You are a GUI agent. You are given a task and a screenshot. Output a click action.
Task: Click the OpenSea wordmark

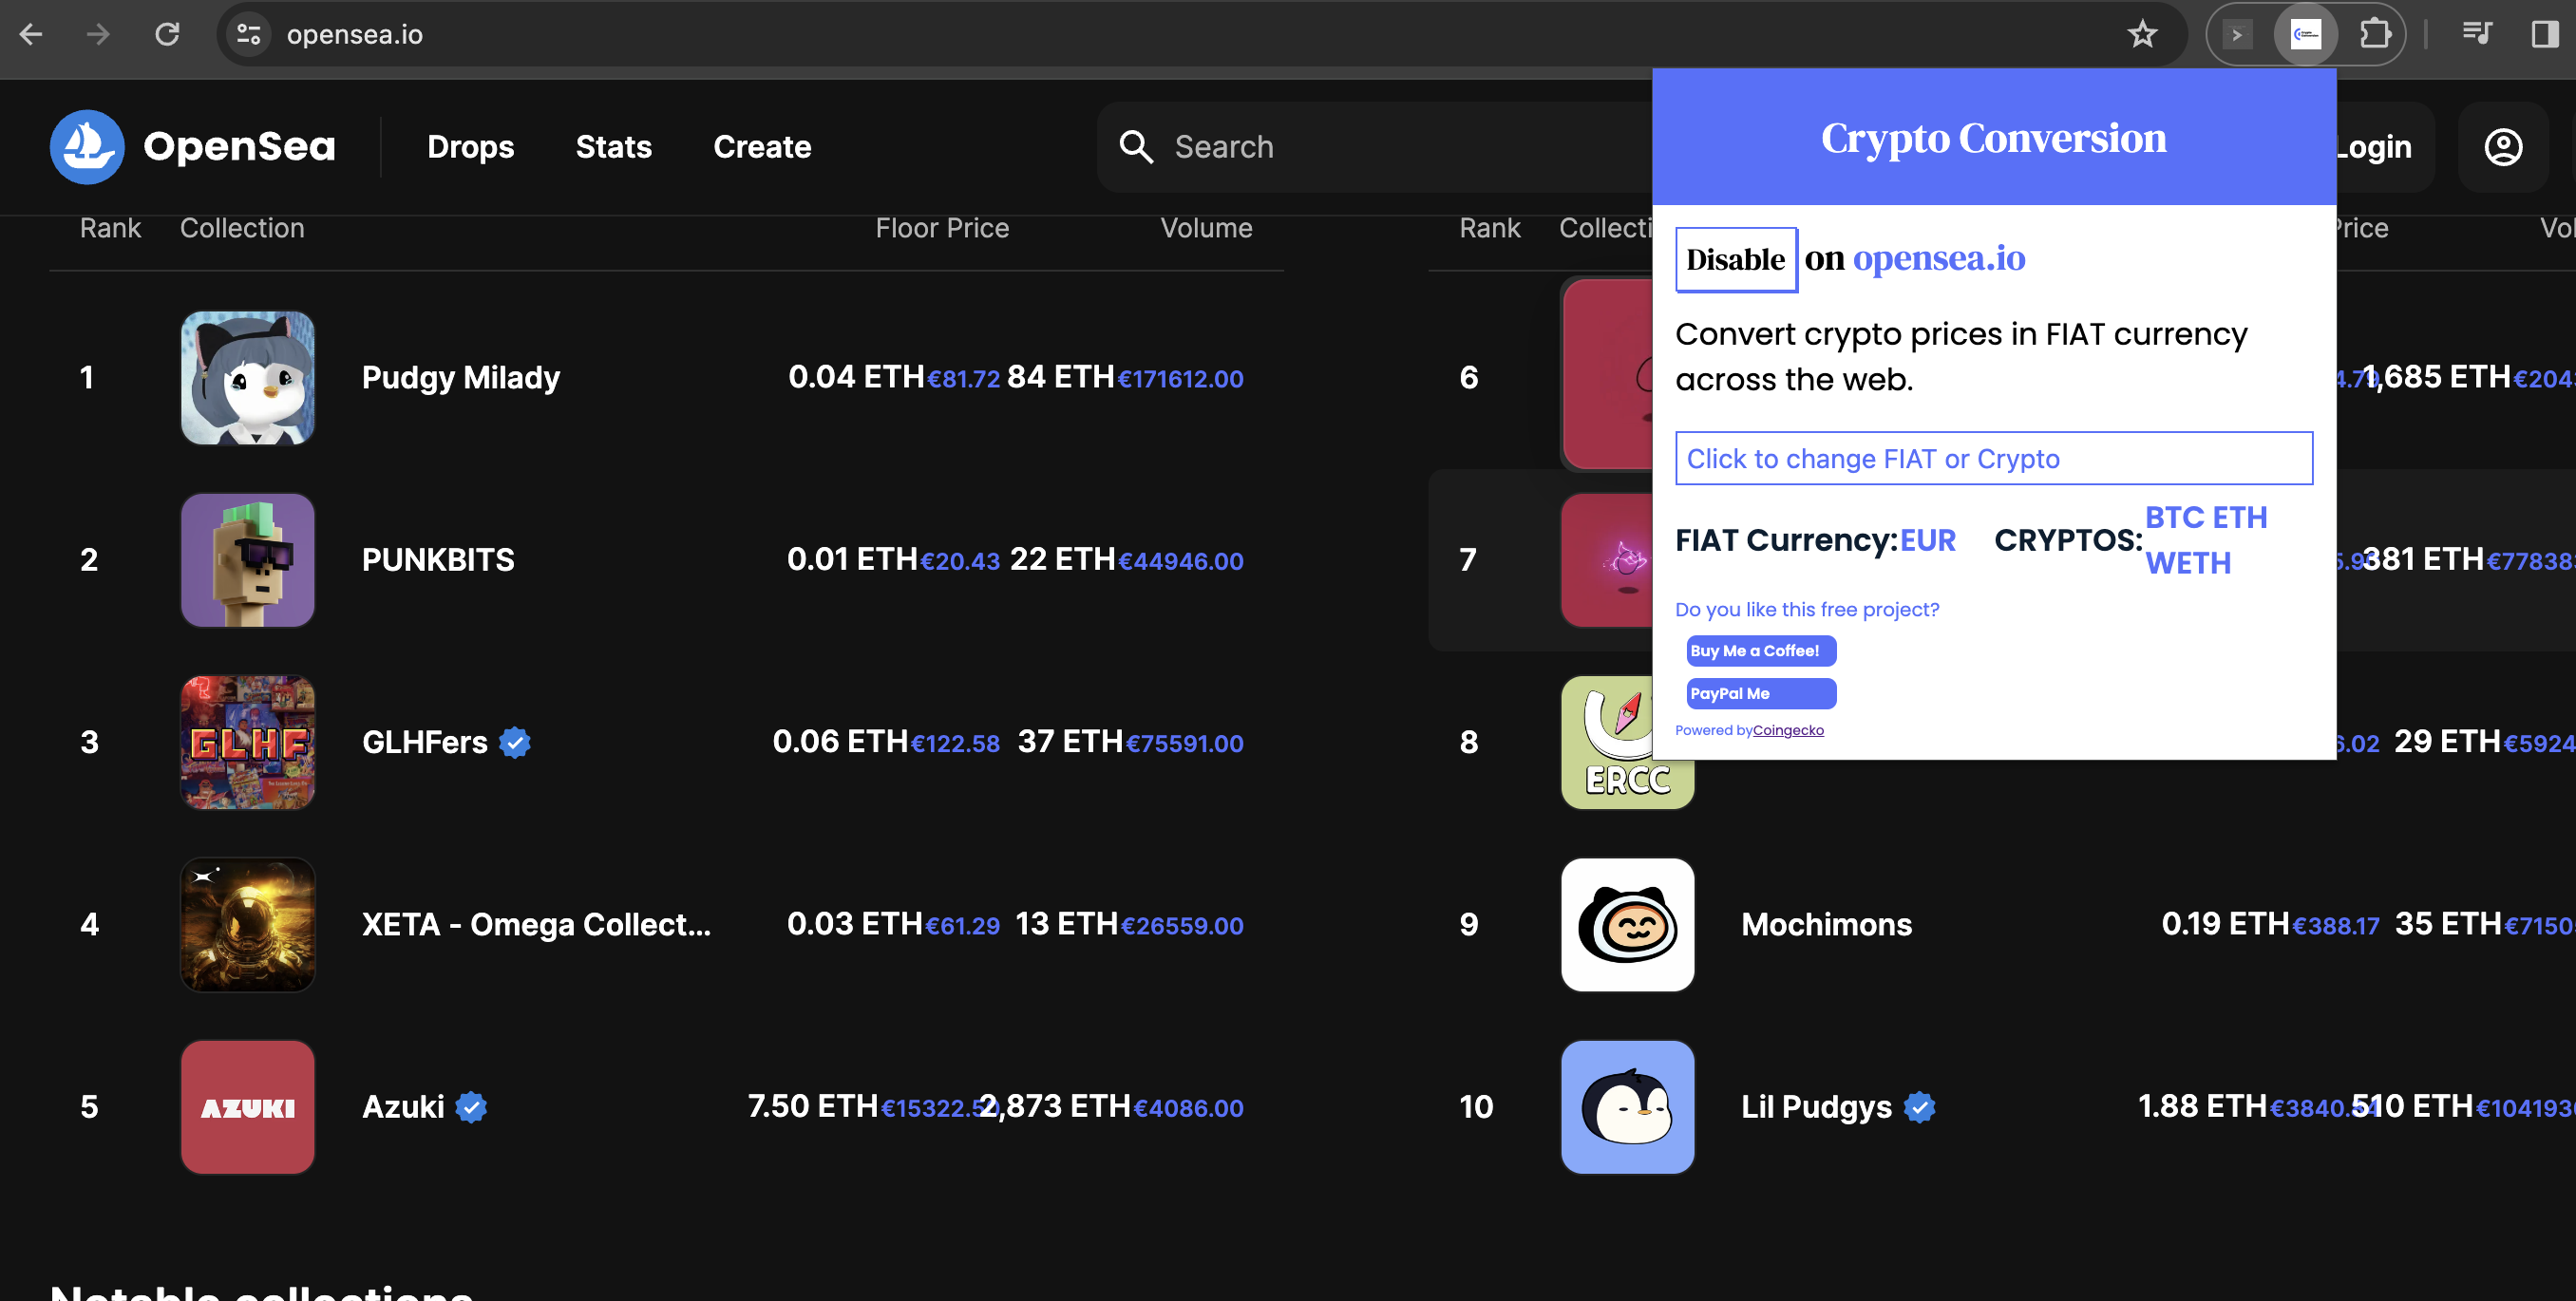[239, 146]
